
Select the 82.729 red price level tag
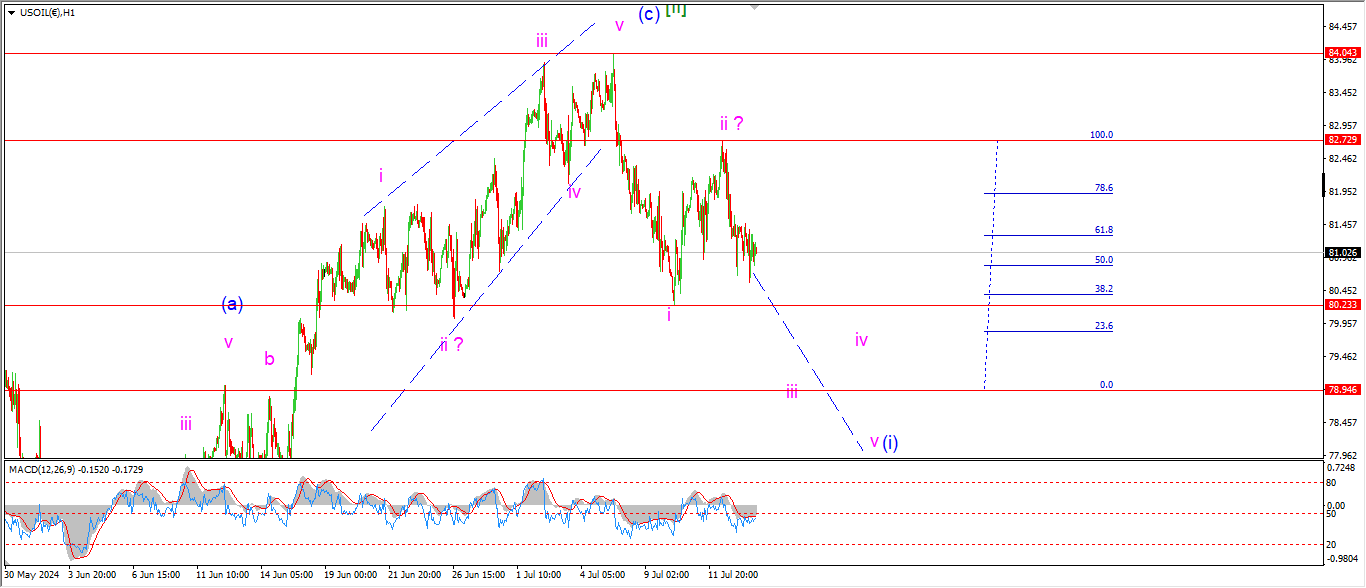click(x=1341, y=140)
